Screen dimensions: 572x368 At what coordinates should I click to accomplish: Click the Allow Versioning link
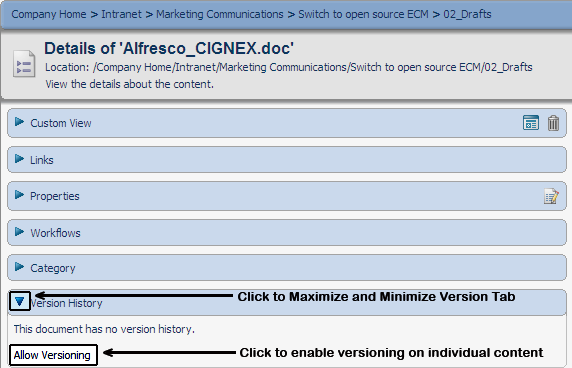pos(52,355)
